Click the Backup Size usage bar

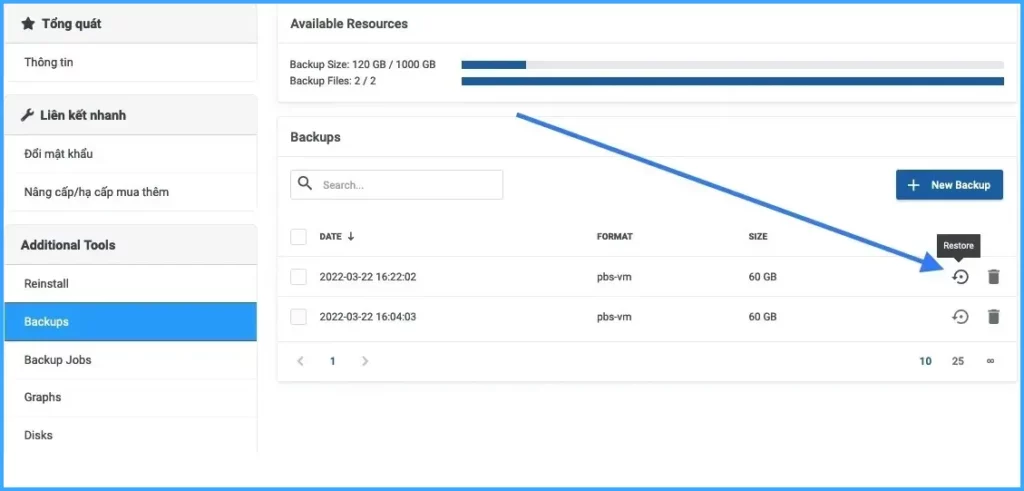732,65
